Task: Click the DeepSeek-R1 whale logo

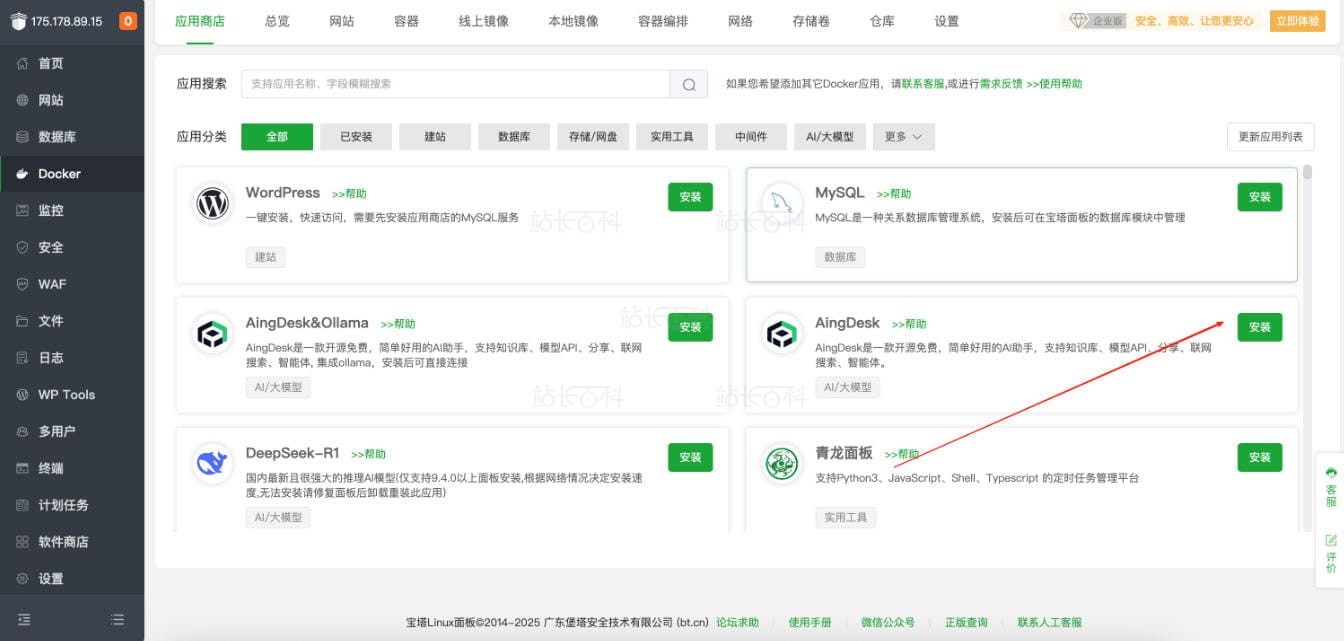Action: pos(213,463)
